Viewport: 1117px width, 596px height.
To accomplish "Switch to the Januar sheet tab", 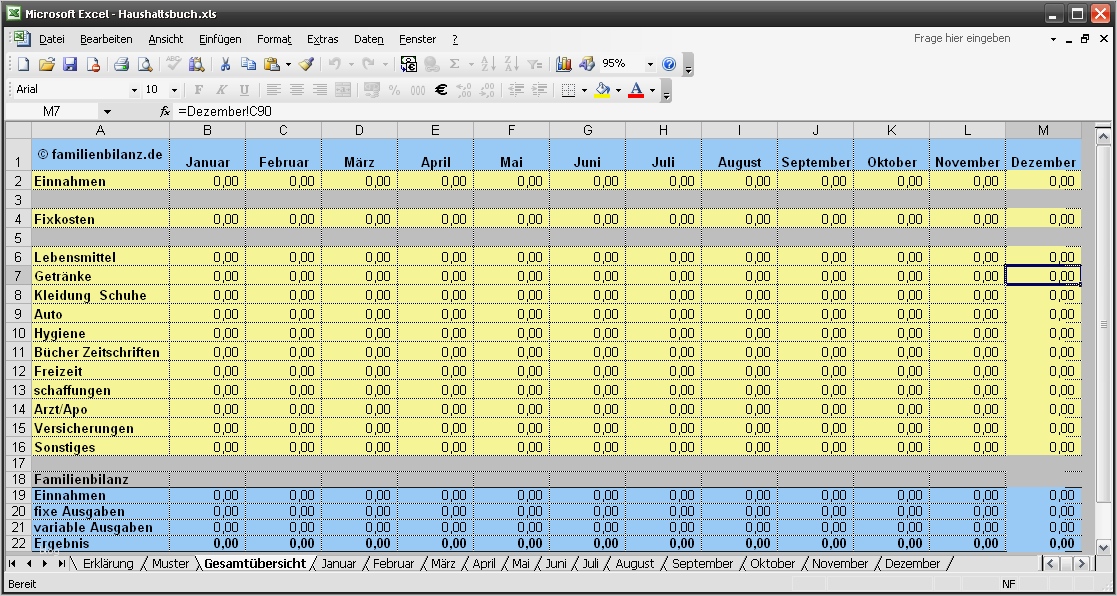I will tap(338, 564).
